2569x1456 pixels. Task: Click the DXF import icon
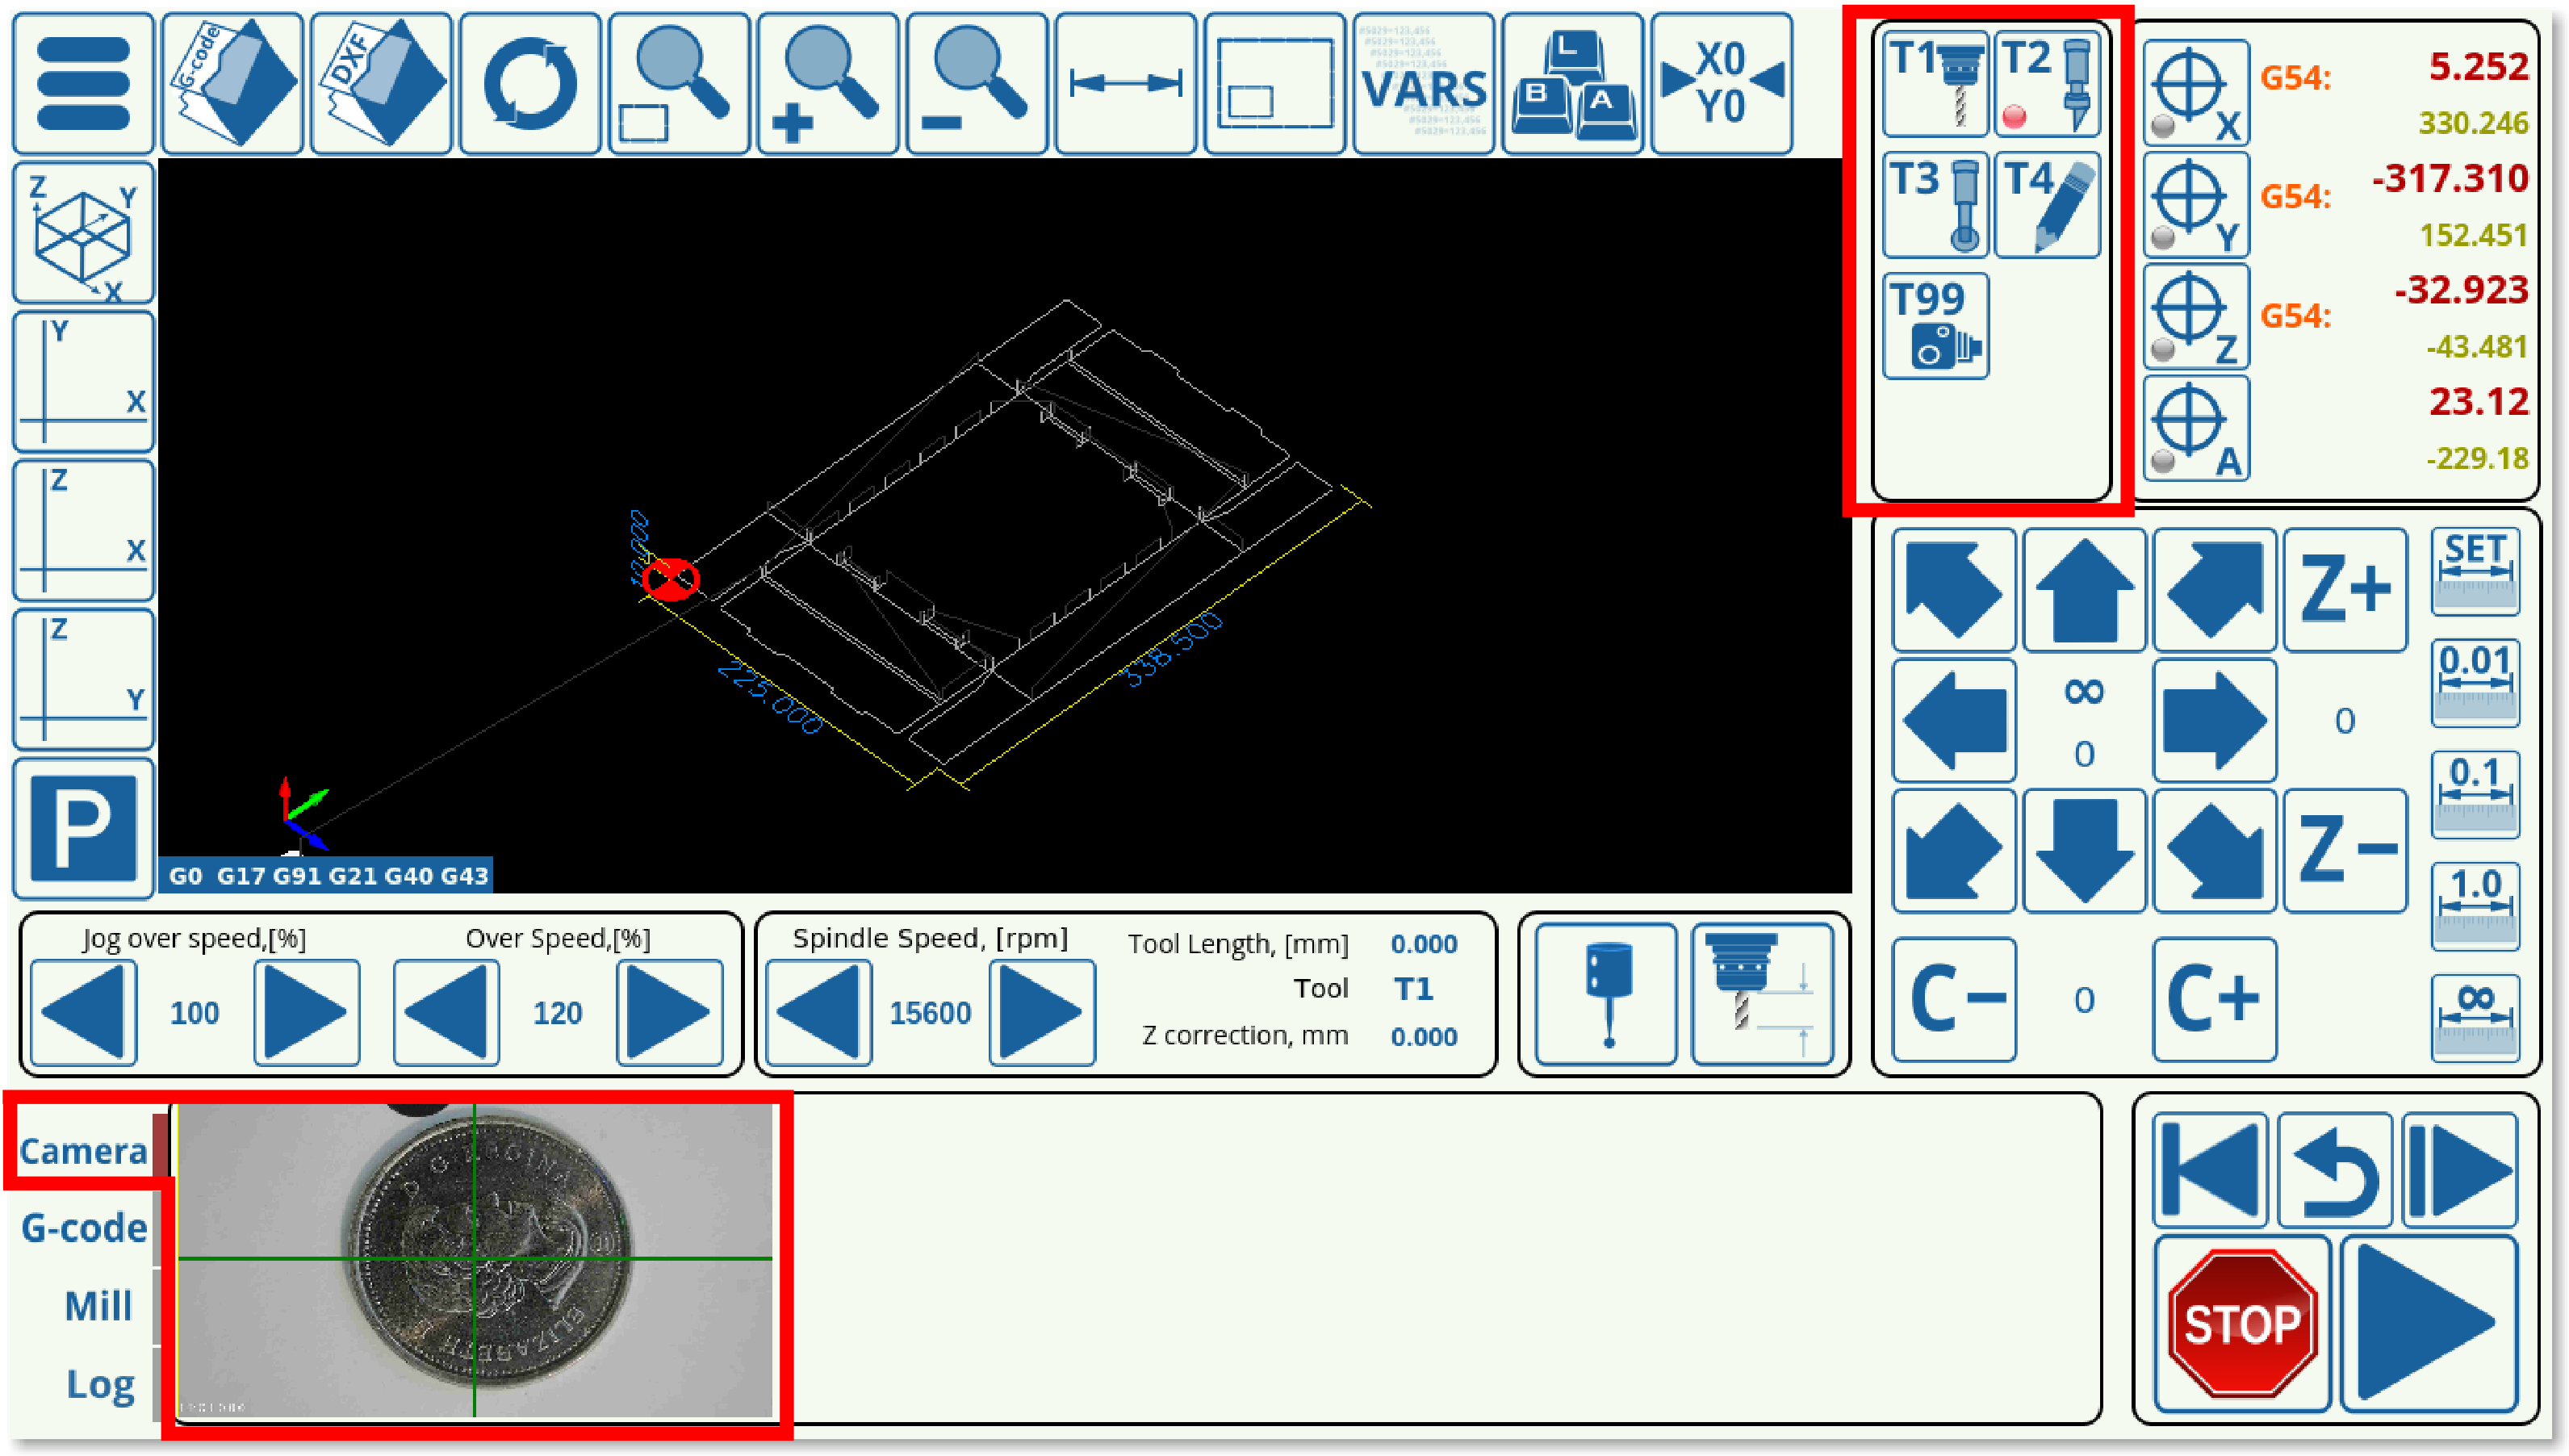[381, 84]
